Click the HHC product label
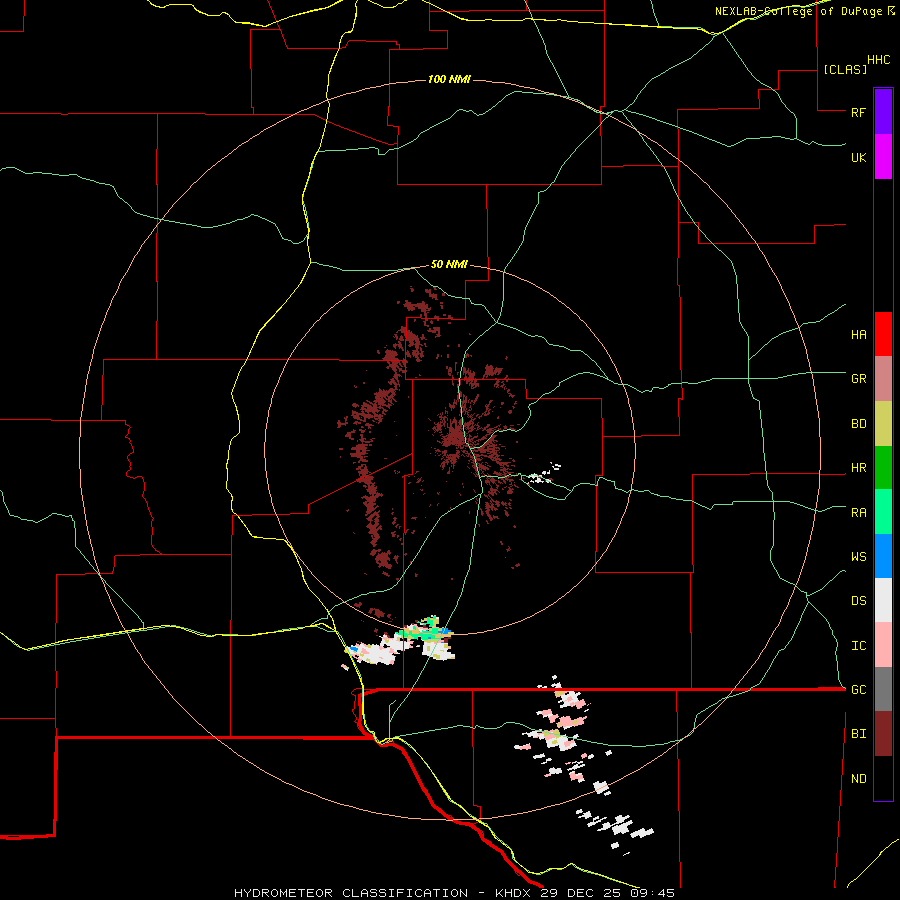This screenshot has width=900, height=900. pyautogui.click(x=879, y=60)
